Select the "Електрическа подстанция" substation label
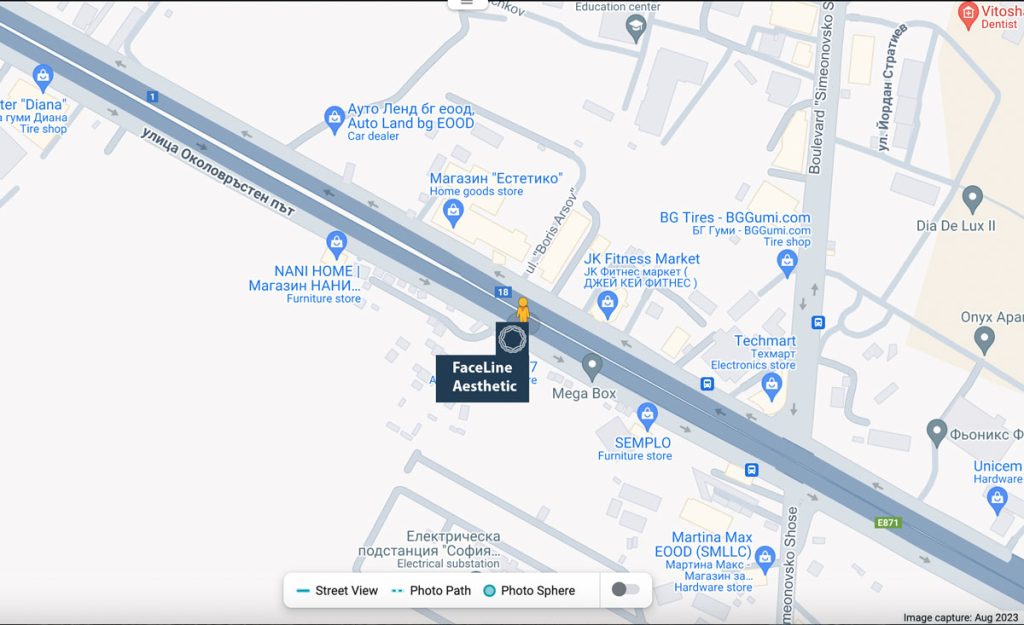 (430, 543)
